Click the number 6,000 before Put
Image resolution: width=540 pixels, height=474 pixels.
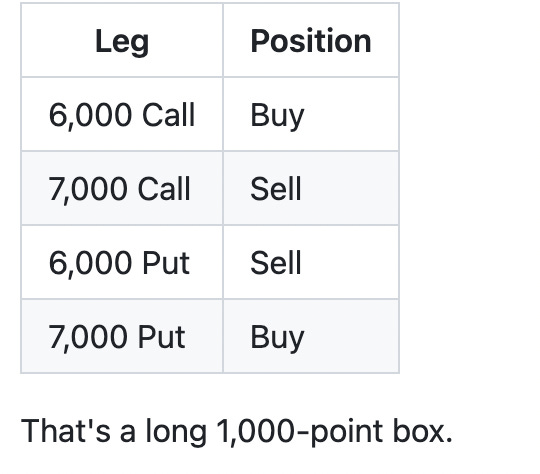click(x=90, y=264)
